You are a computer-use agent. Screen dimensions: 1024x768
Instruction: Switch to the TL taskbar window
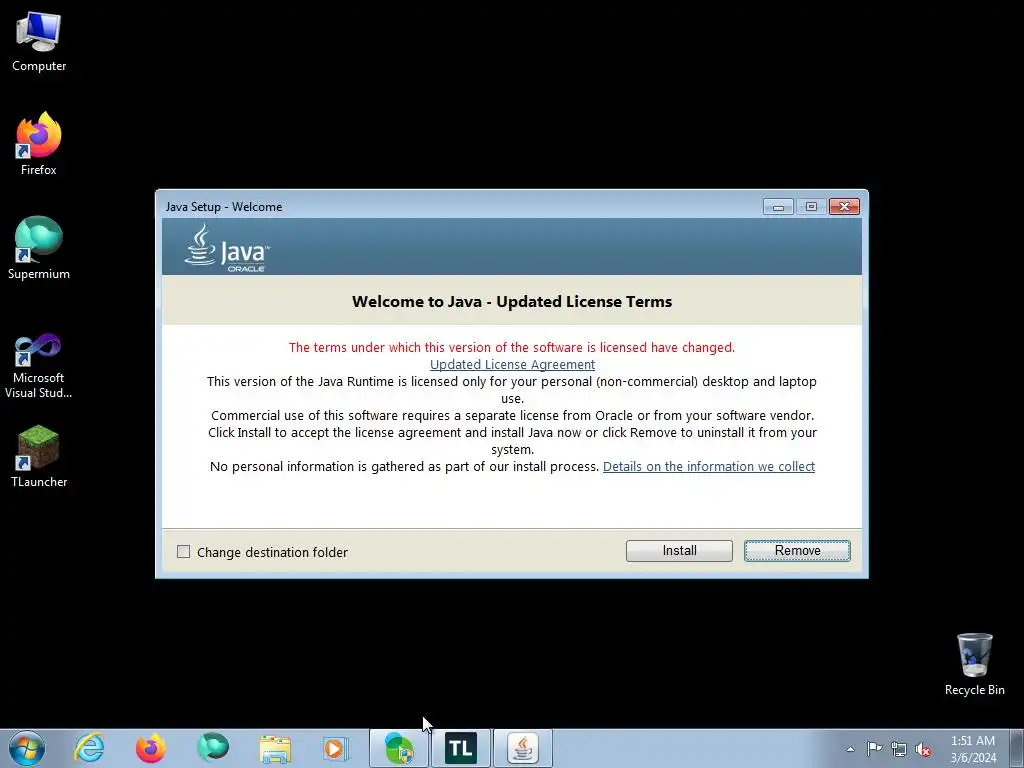461,748
